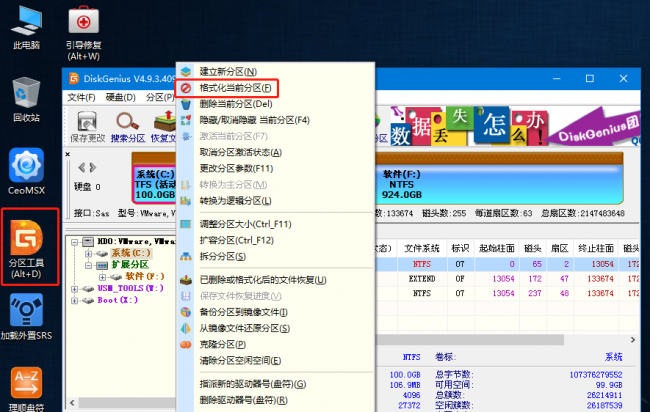Viewport: 650px width, 412px height.
Task: Click the 标识 column header
Action: tap(460, 248)
